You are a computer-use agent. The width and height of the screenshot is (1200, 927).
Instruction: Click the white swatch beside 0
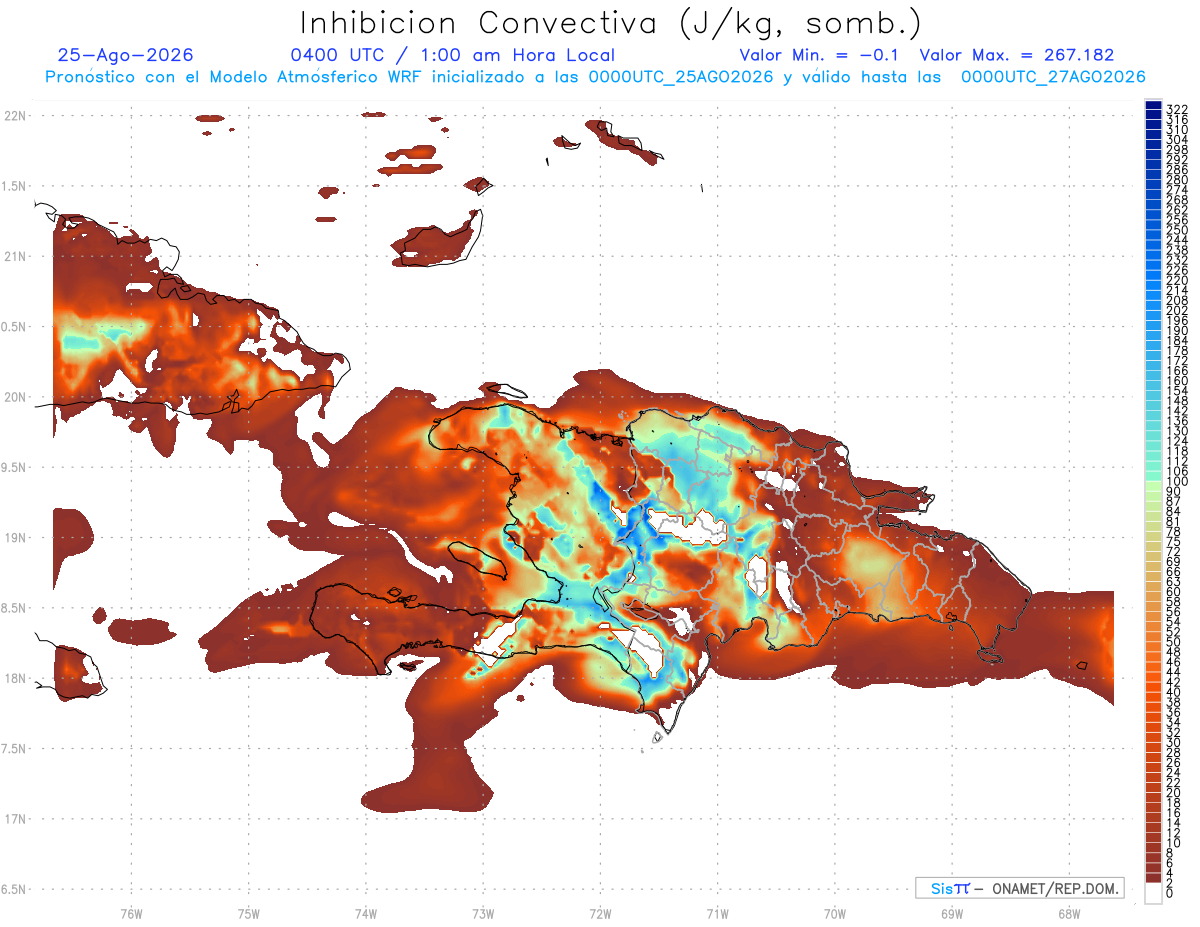(x=1153, y=894)
